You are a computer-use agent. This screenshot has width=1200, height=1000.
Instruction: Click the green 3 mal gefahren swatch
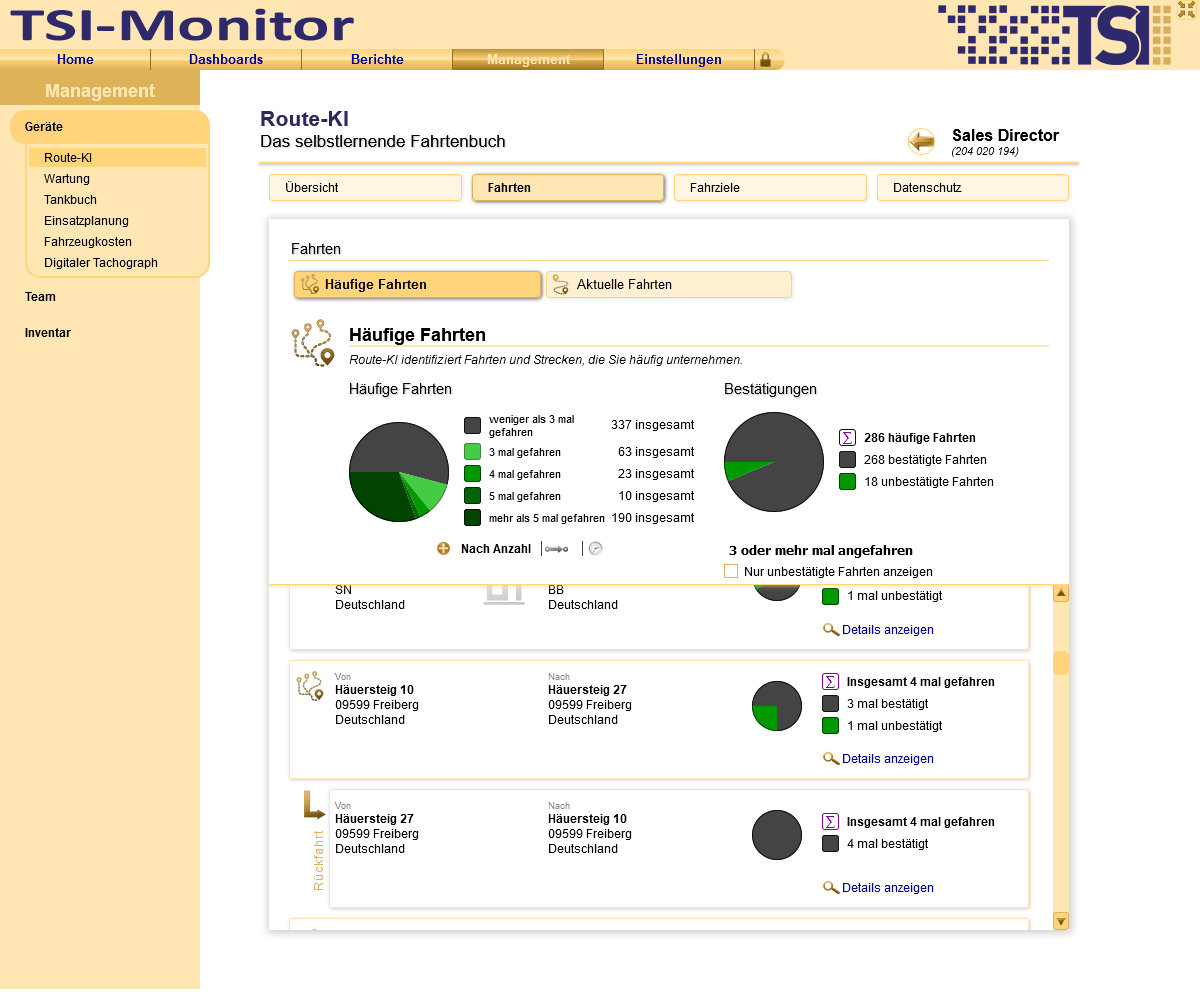coord(472,452)
